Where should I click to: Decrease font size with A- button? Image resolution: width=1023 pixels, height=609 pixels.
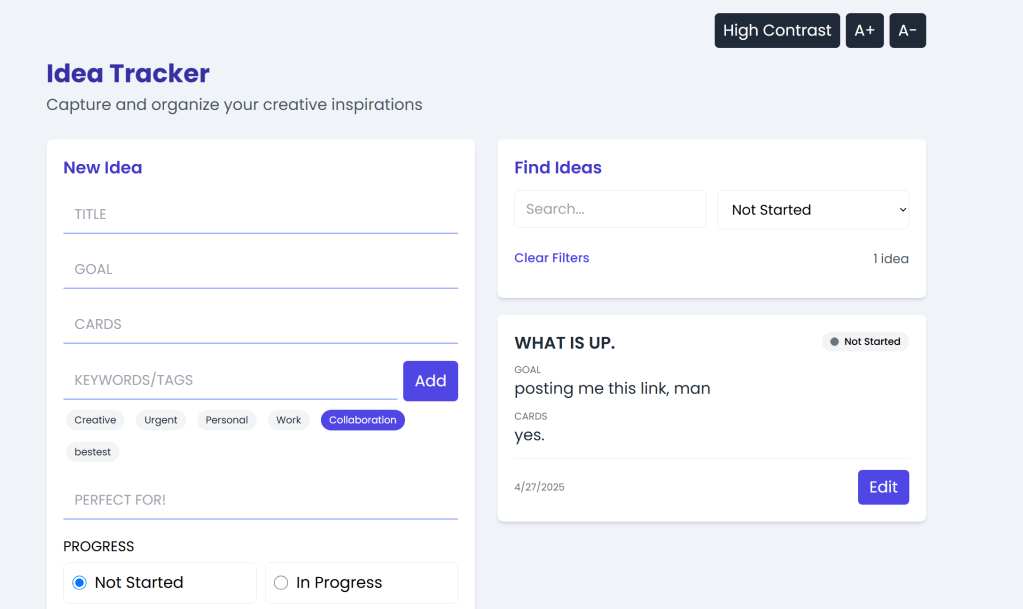[907, 30]
